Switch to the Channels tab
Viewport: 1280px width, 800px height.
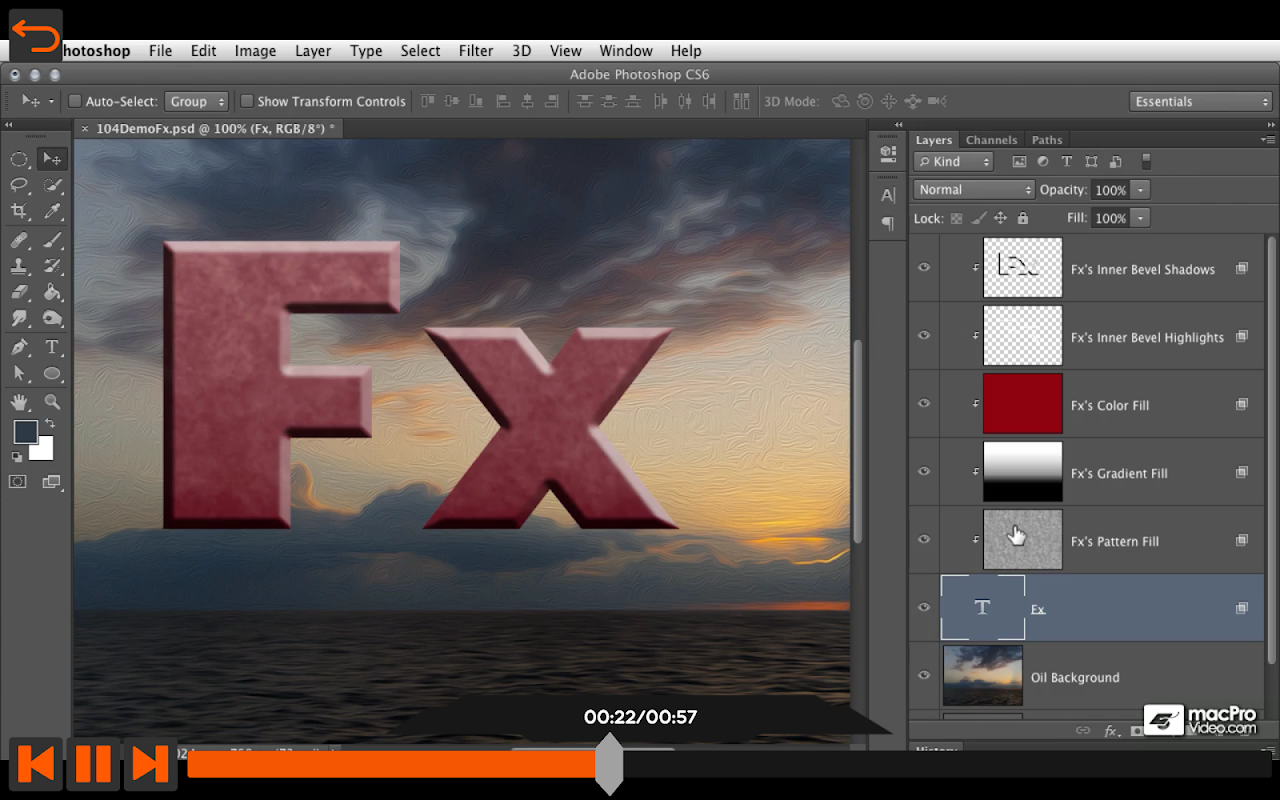991,140
